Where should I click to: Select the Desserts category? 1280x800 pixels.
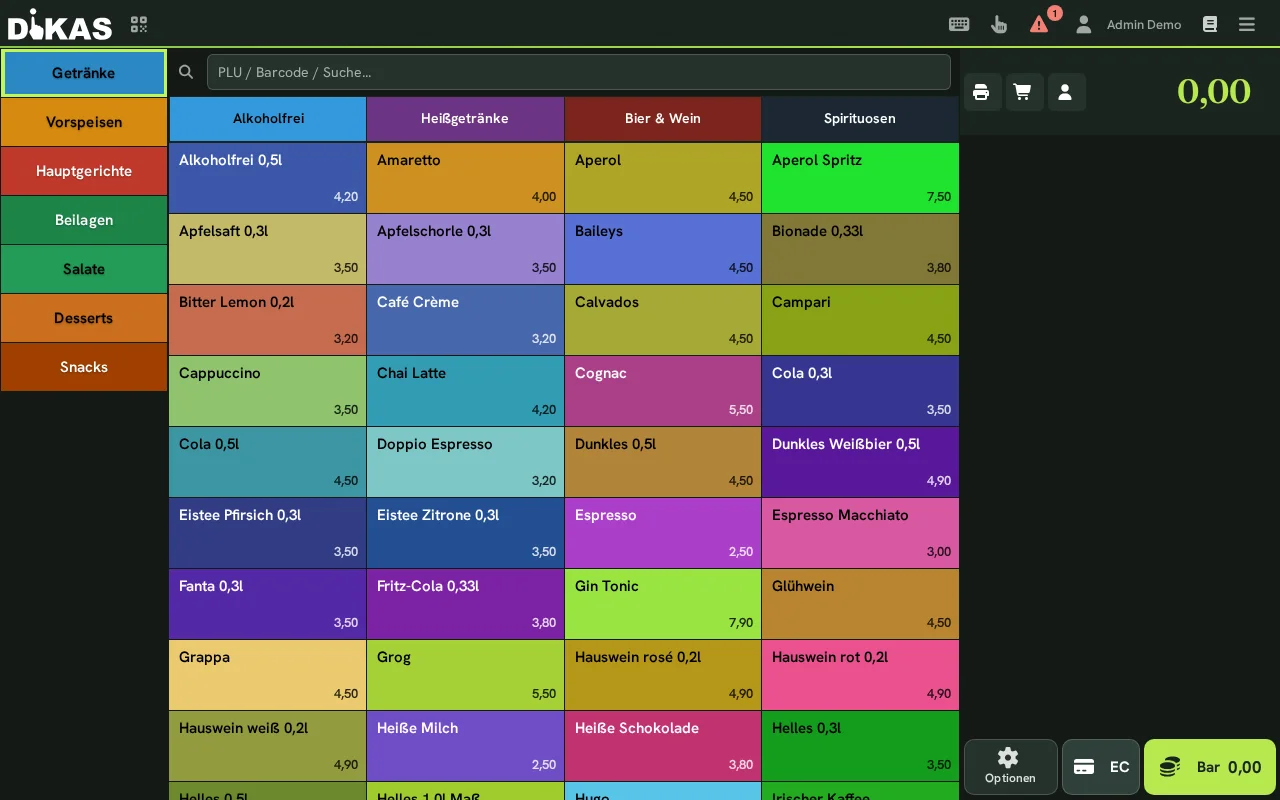click(84, 318)
